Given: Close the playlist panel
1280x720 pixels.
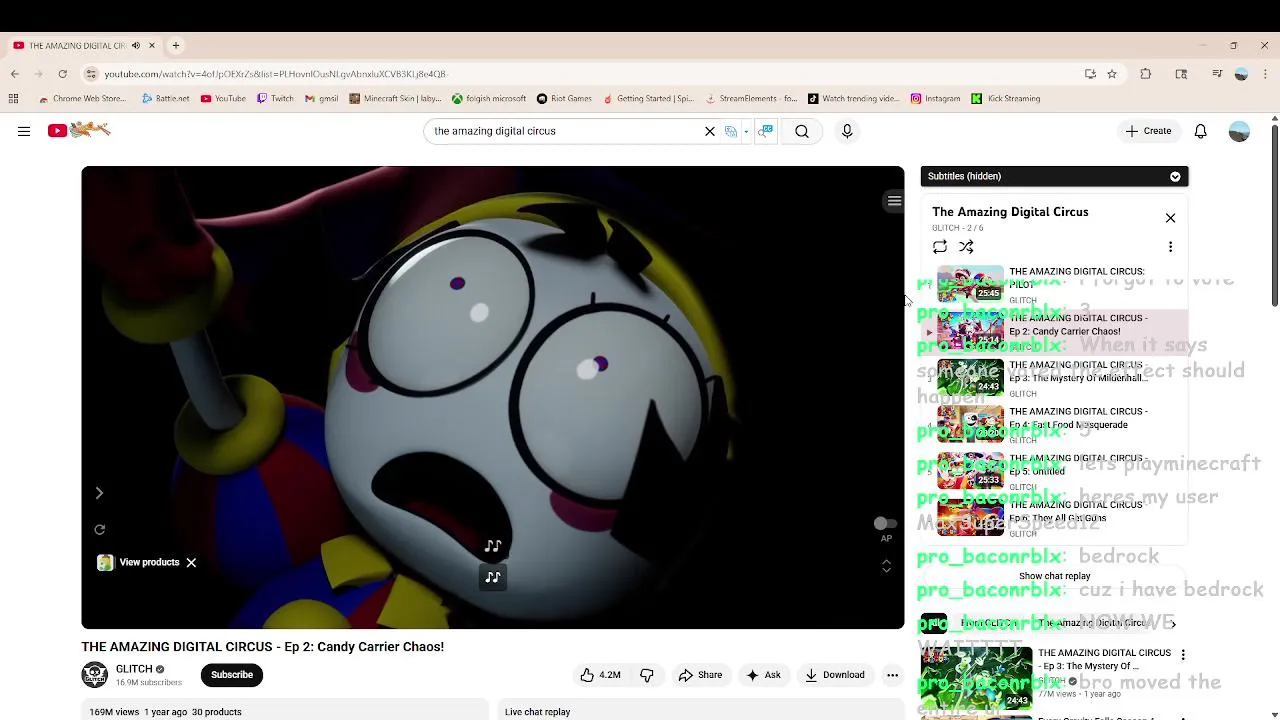Looking at the screenshot, I should pyautogui.click(x=1170, y=218).
